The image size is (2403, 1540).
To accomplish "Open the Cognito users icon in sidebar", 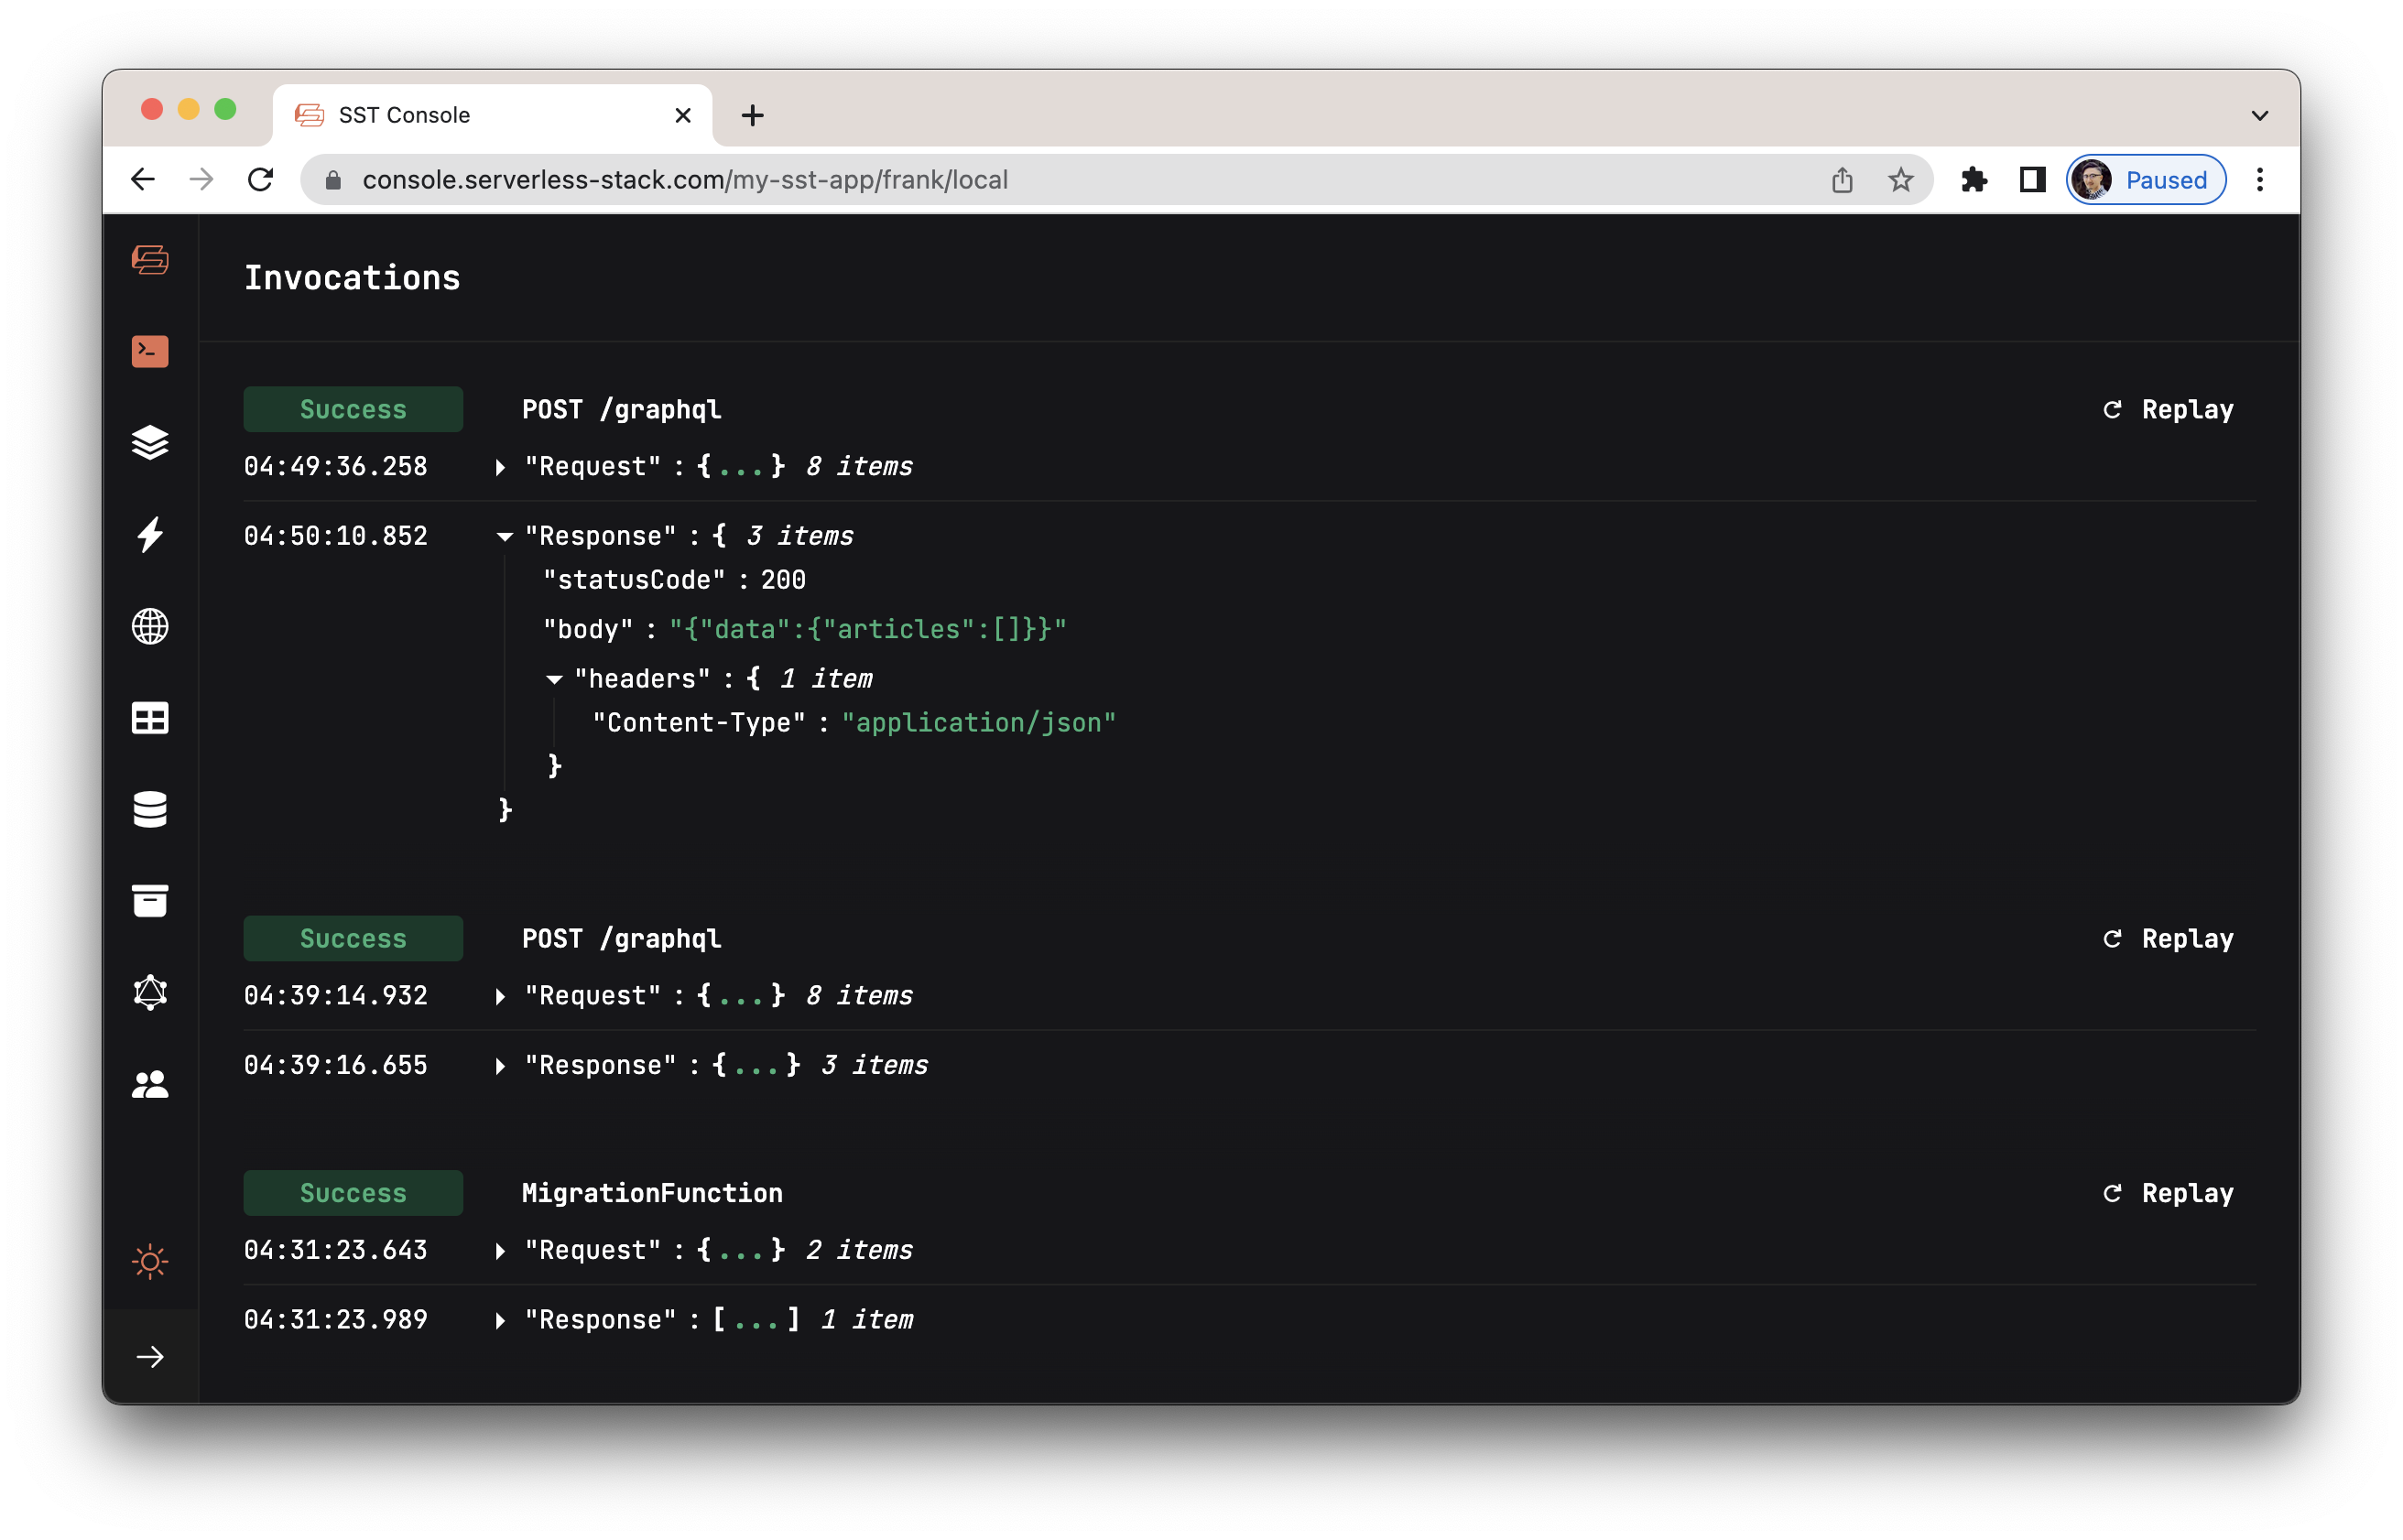I will tap(150, 1084).
